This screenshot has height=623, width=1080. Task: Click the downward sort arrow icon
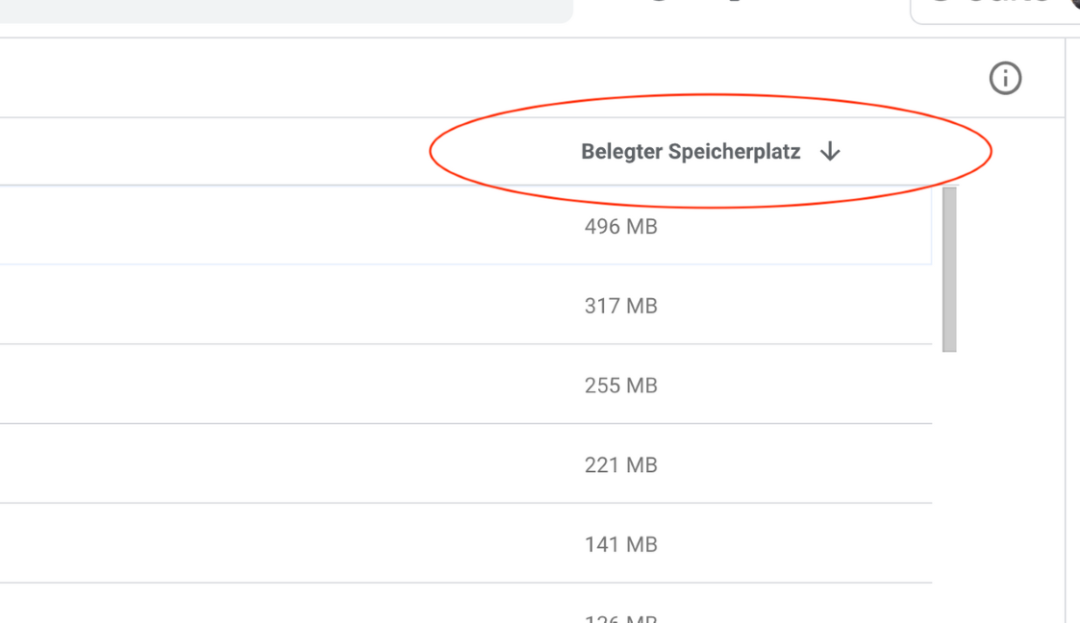click(830, 151)
